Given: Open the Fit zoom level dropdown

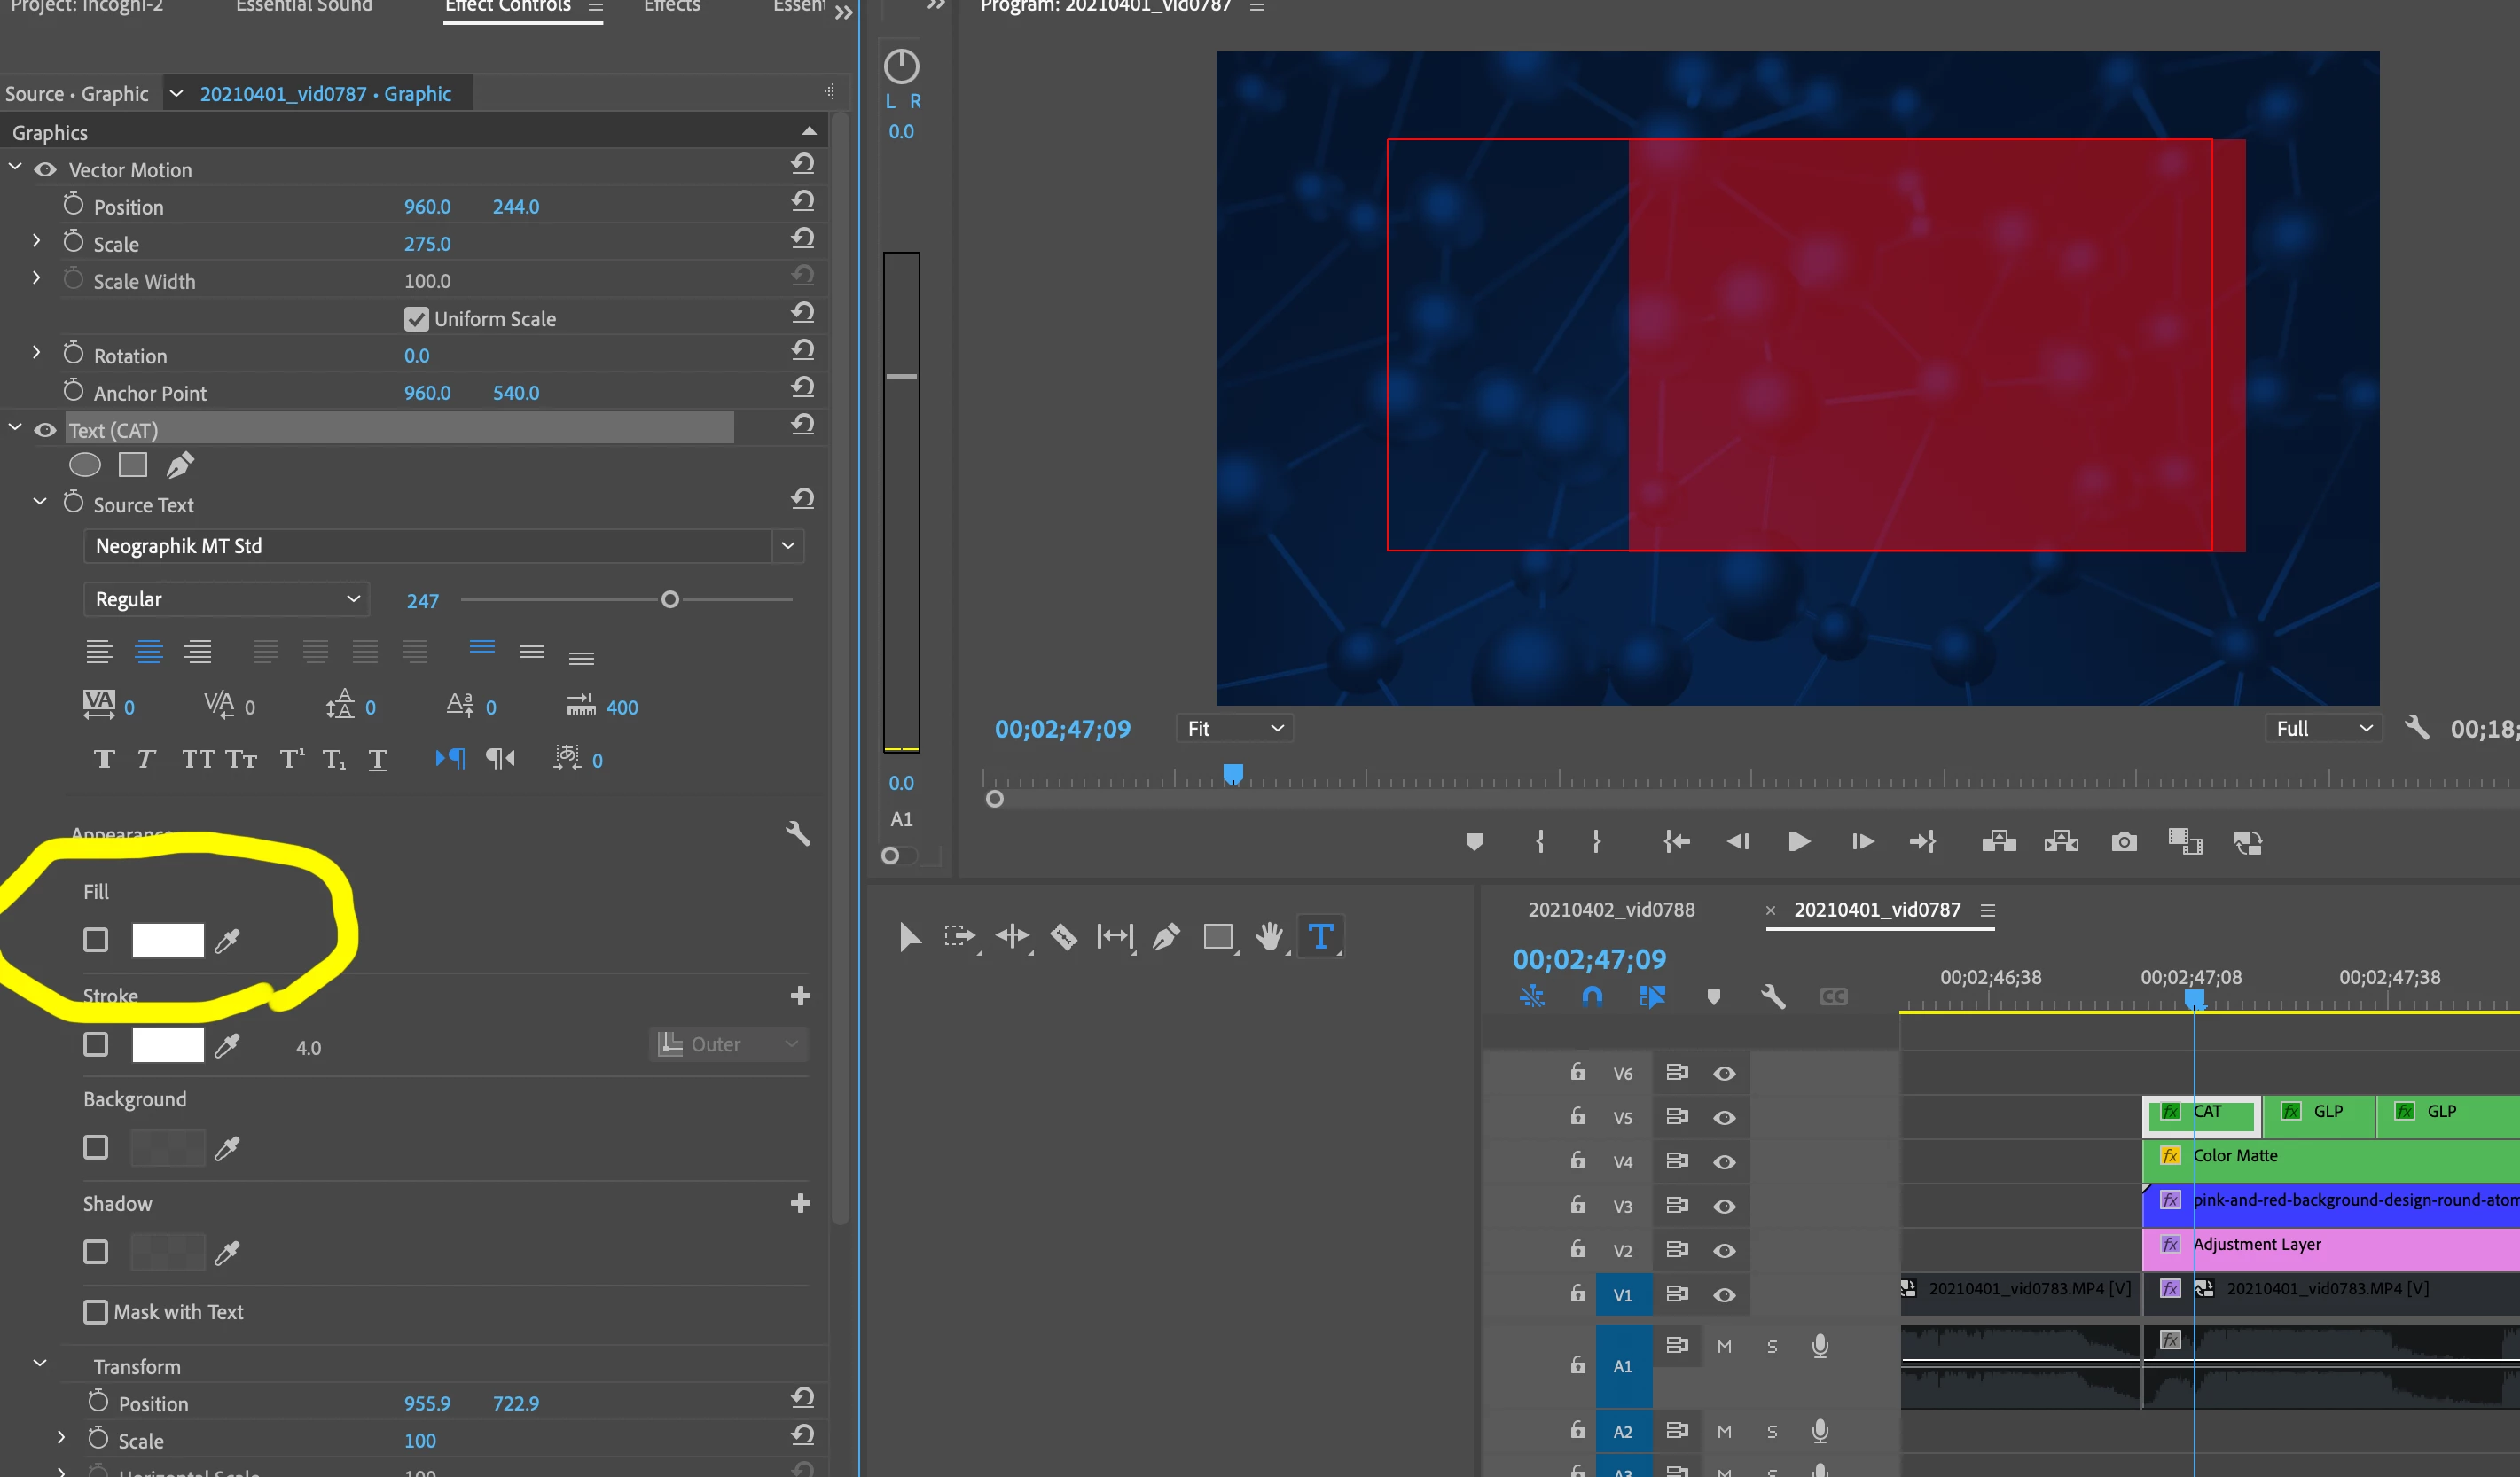Looking at the screenshot, I should [1234, 729].
